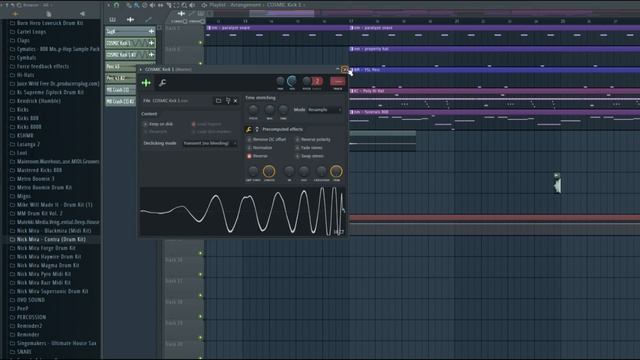The height and width of the screenshot is (360, 640).
Task: Toggle the Fade stereo option
Action: [x=309, y=148]
